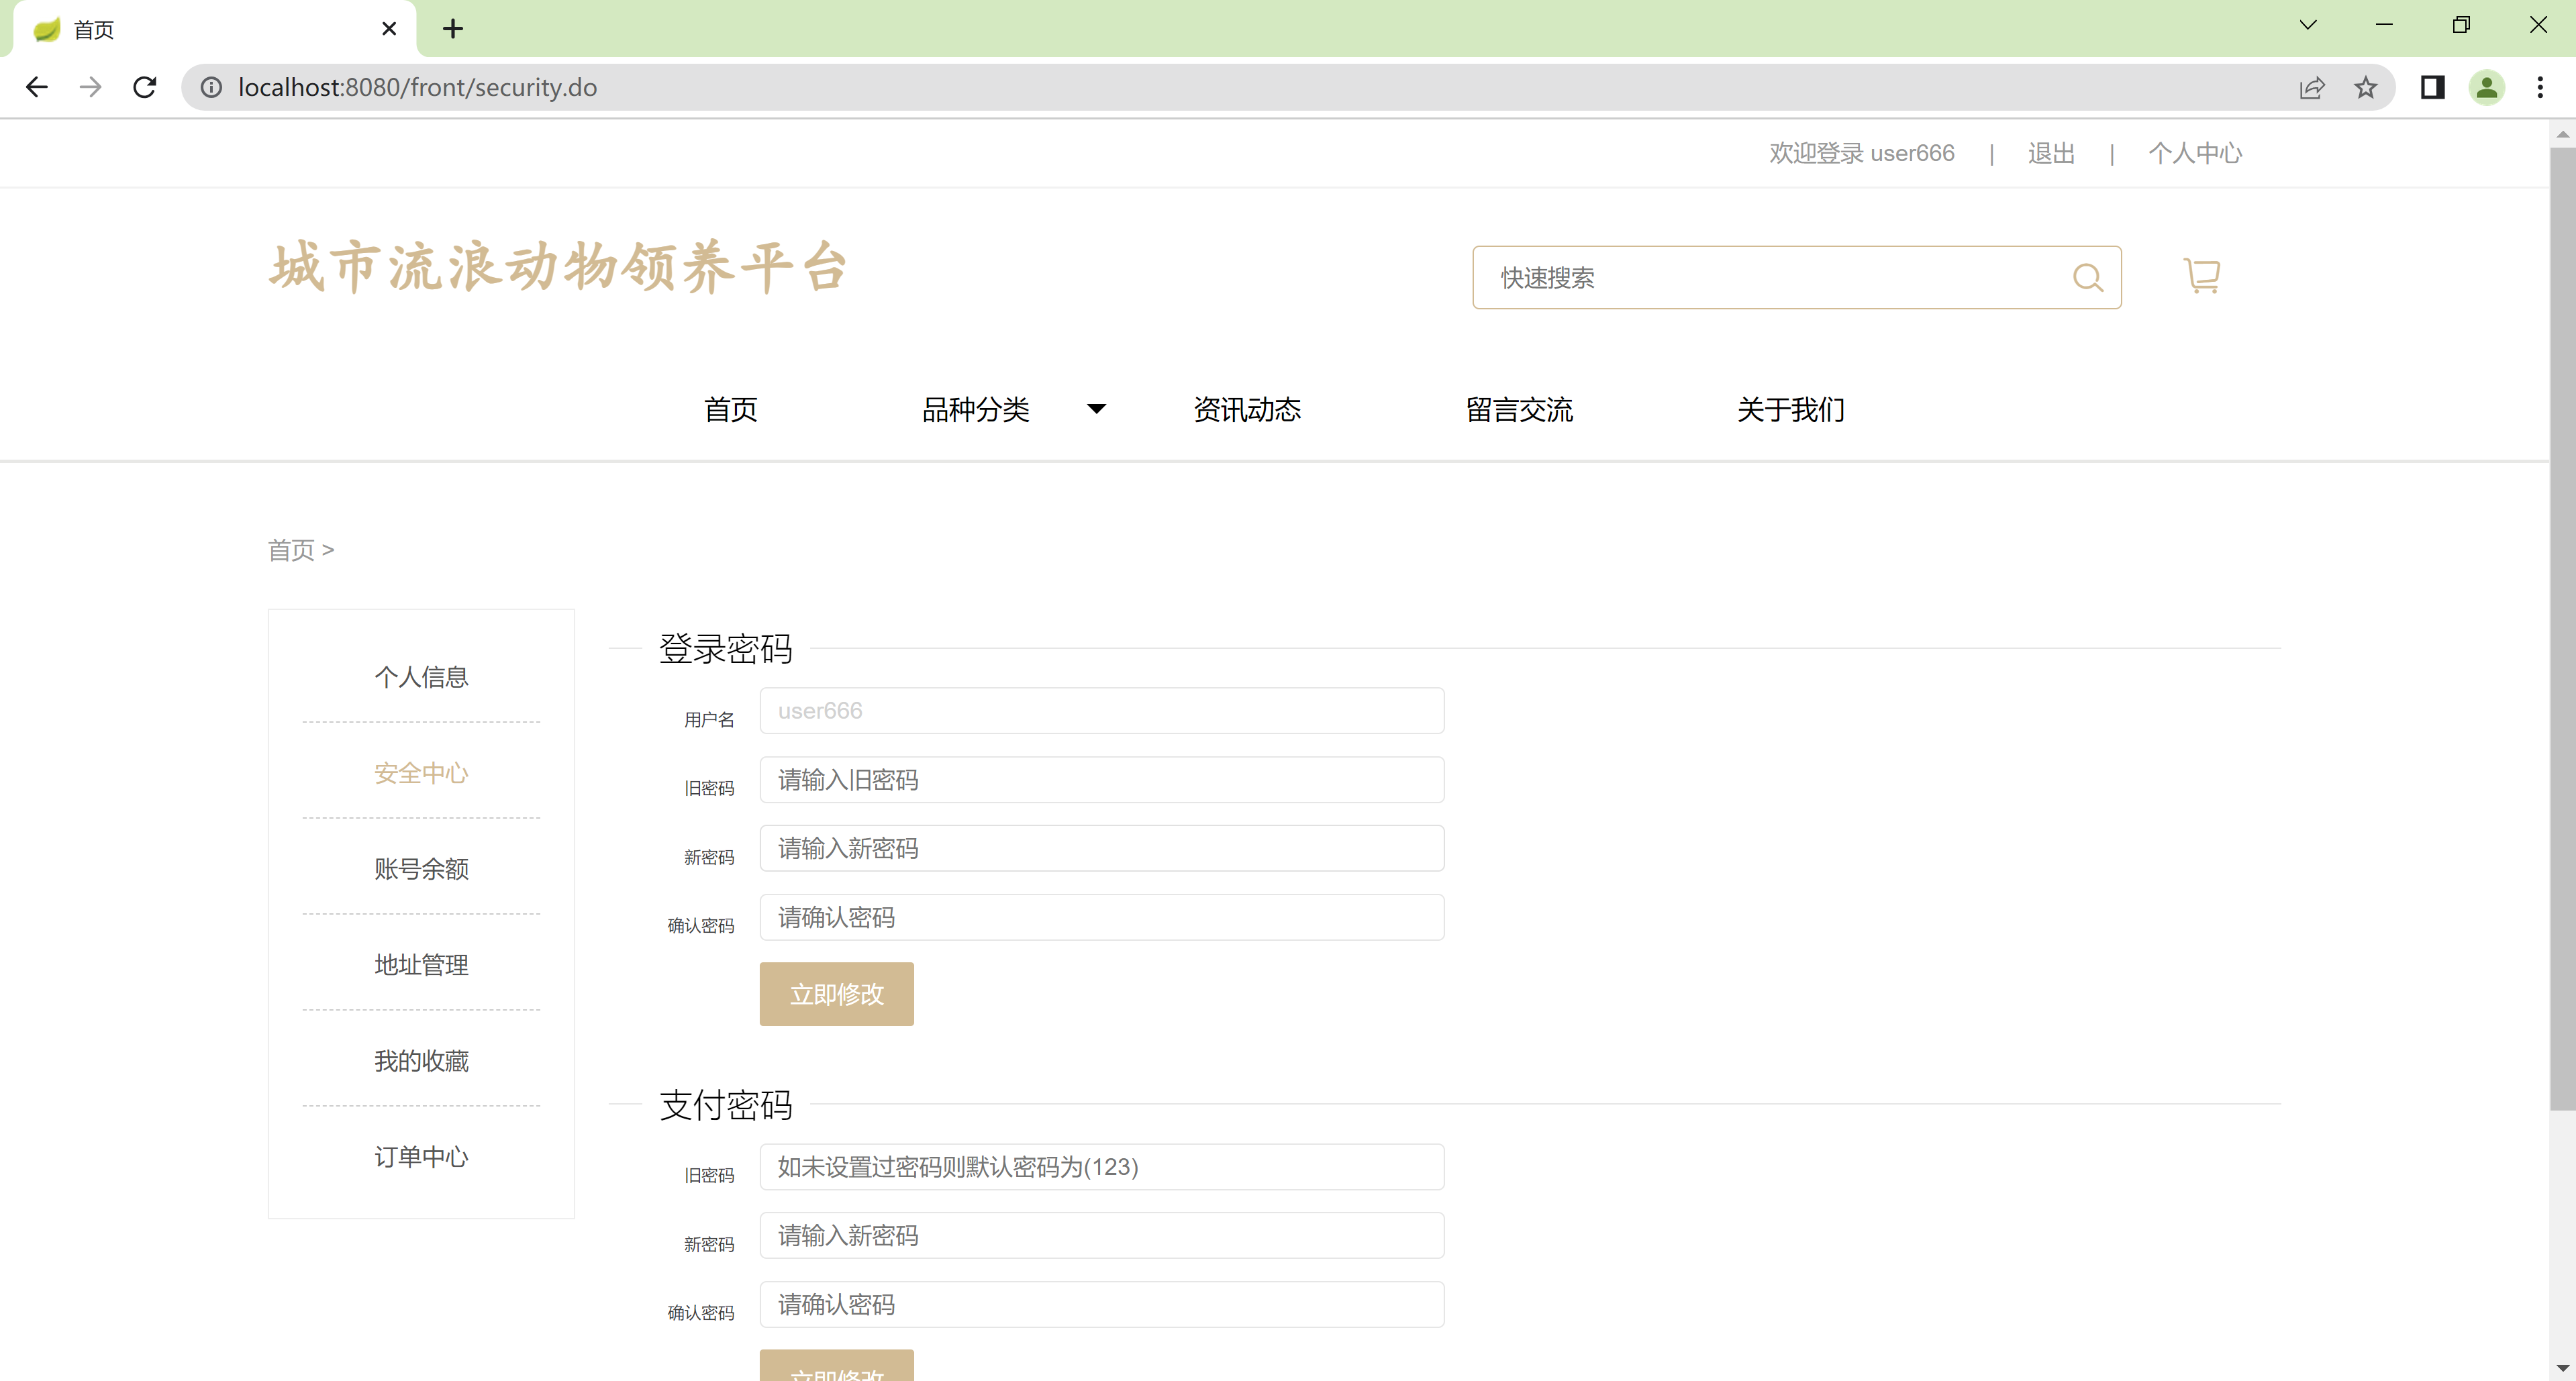This screenshot has width=2576, height=1381.
Task: Share this page icon in address bar
Action: point(2311,87)
